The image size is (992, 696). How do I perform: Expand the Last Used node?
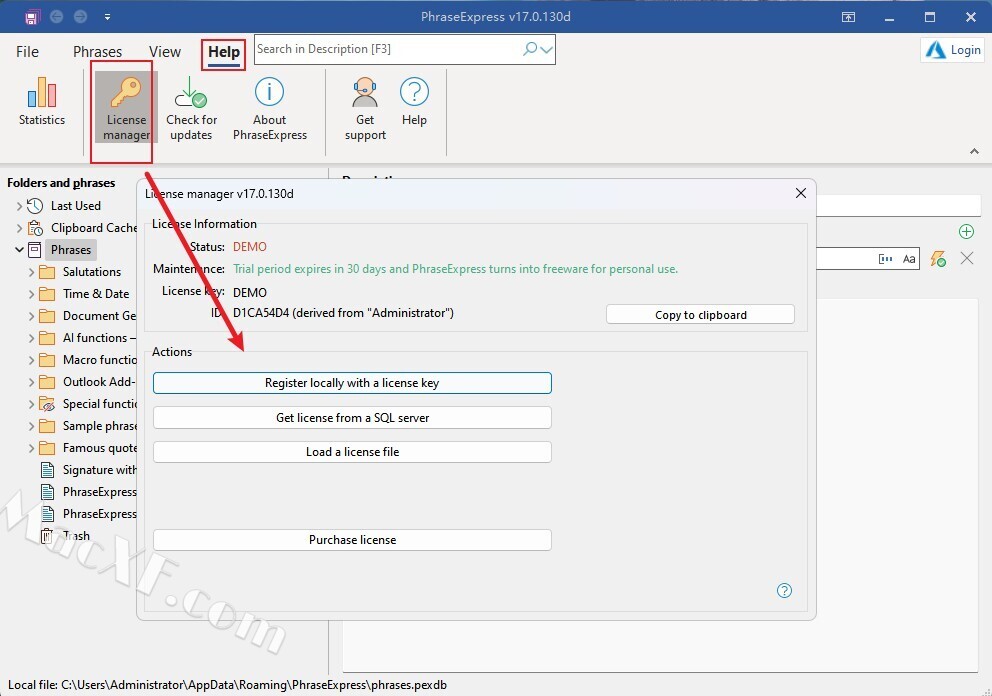coord(19,206)
